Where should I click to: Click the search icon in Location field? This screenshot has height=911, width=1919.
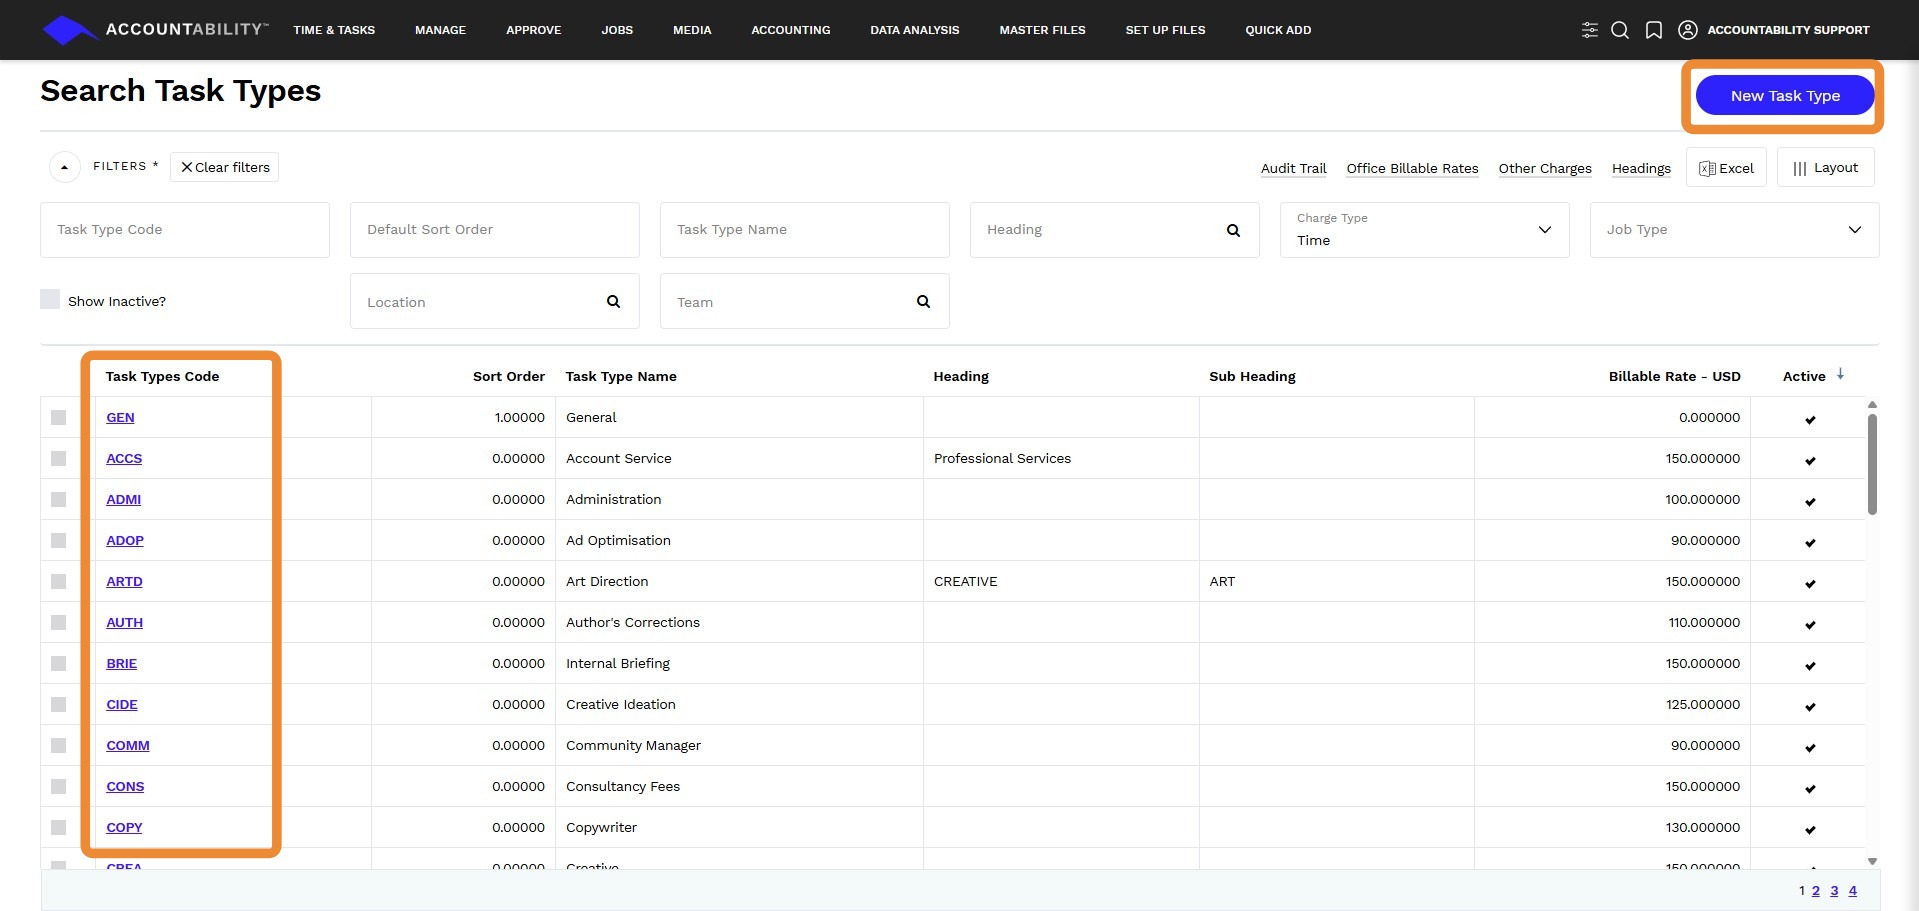click(x=613, y=301)
